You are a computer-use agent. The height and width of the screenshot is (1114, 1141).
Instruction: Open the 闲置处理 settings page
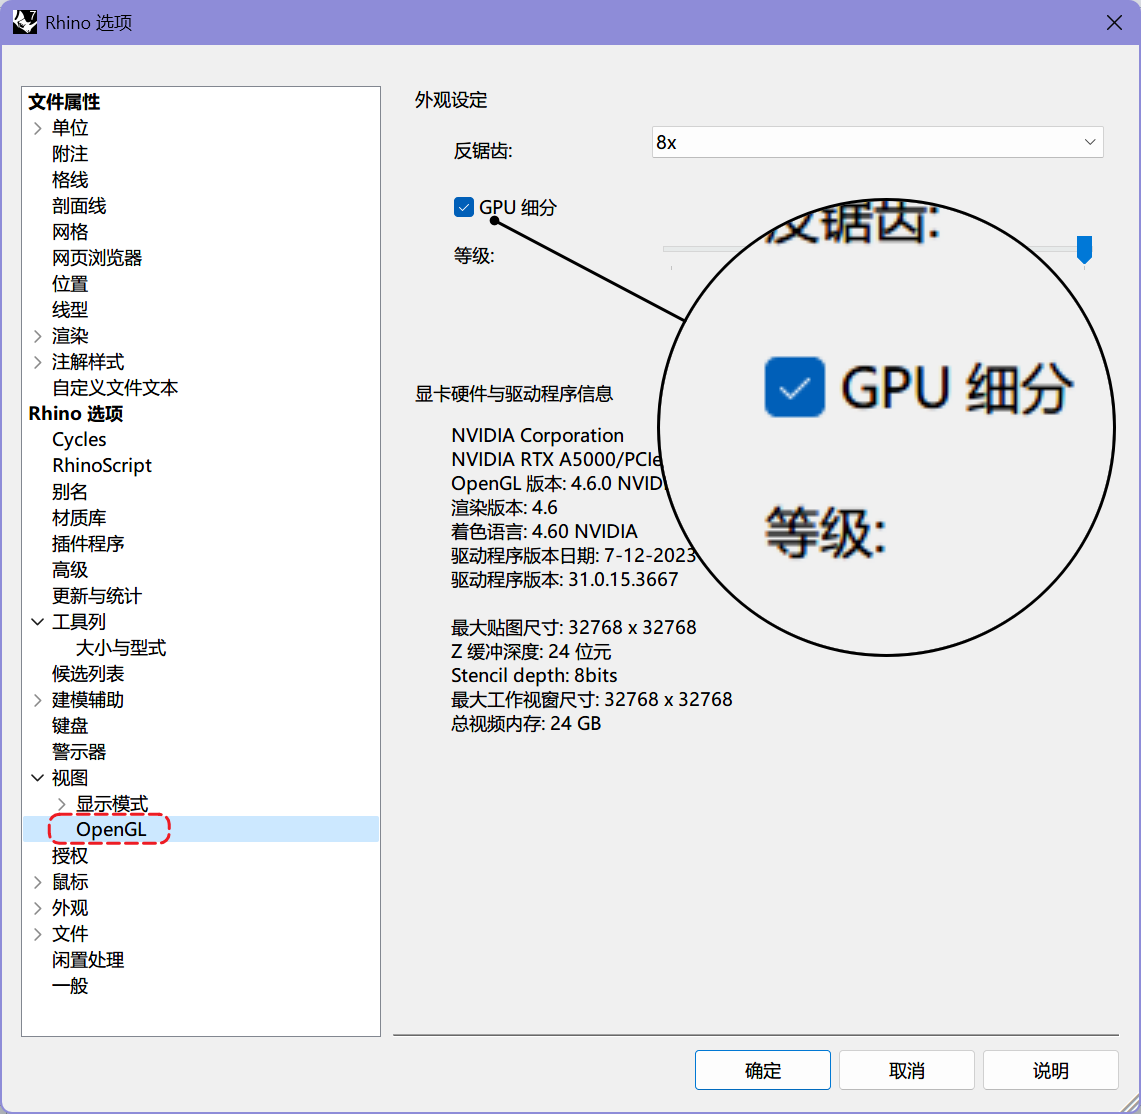click(88, 960)
